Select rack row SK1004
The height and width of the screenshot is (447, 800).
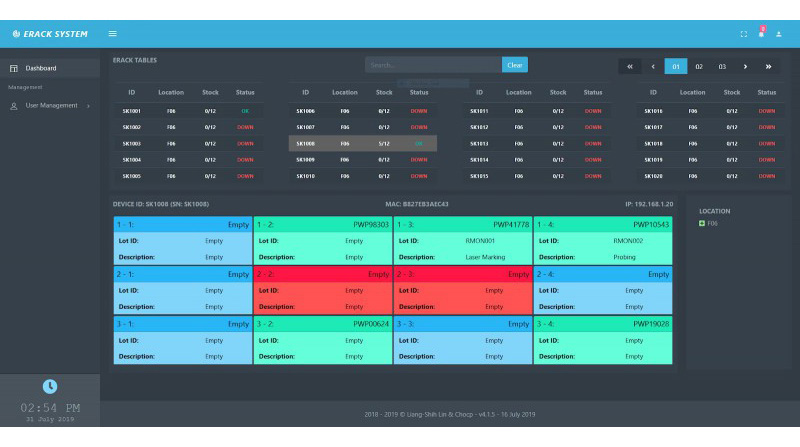189,160
